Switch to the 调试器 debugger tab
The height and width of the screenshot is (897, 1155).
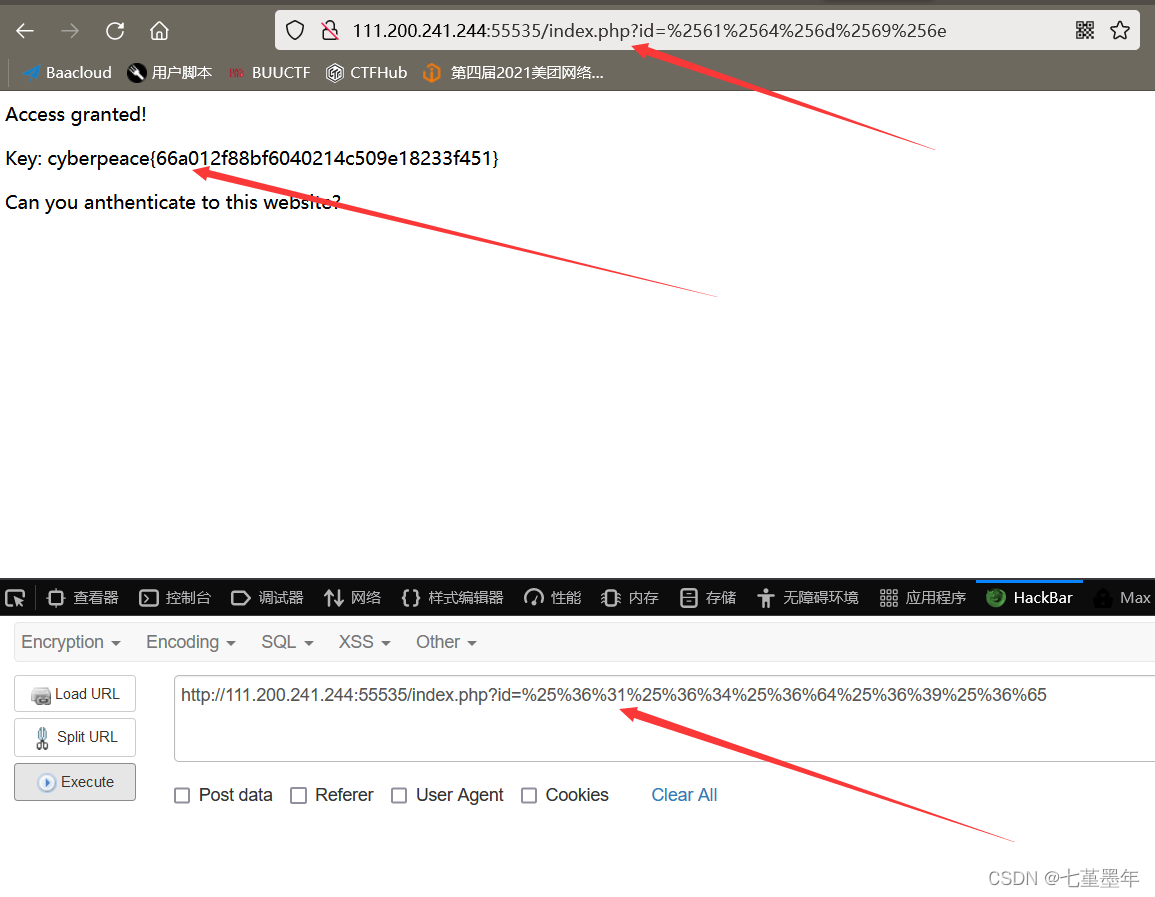coord(267,597)
